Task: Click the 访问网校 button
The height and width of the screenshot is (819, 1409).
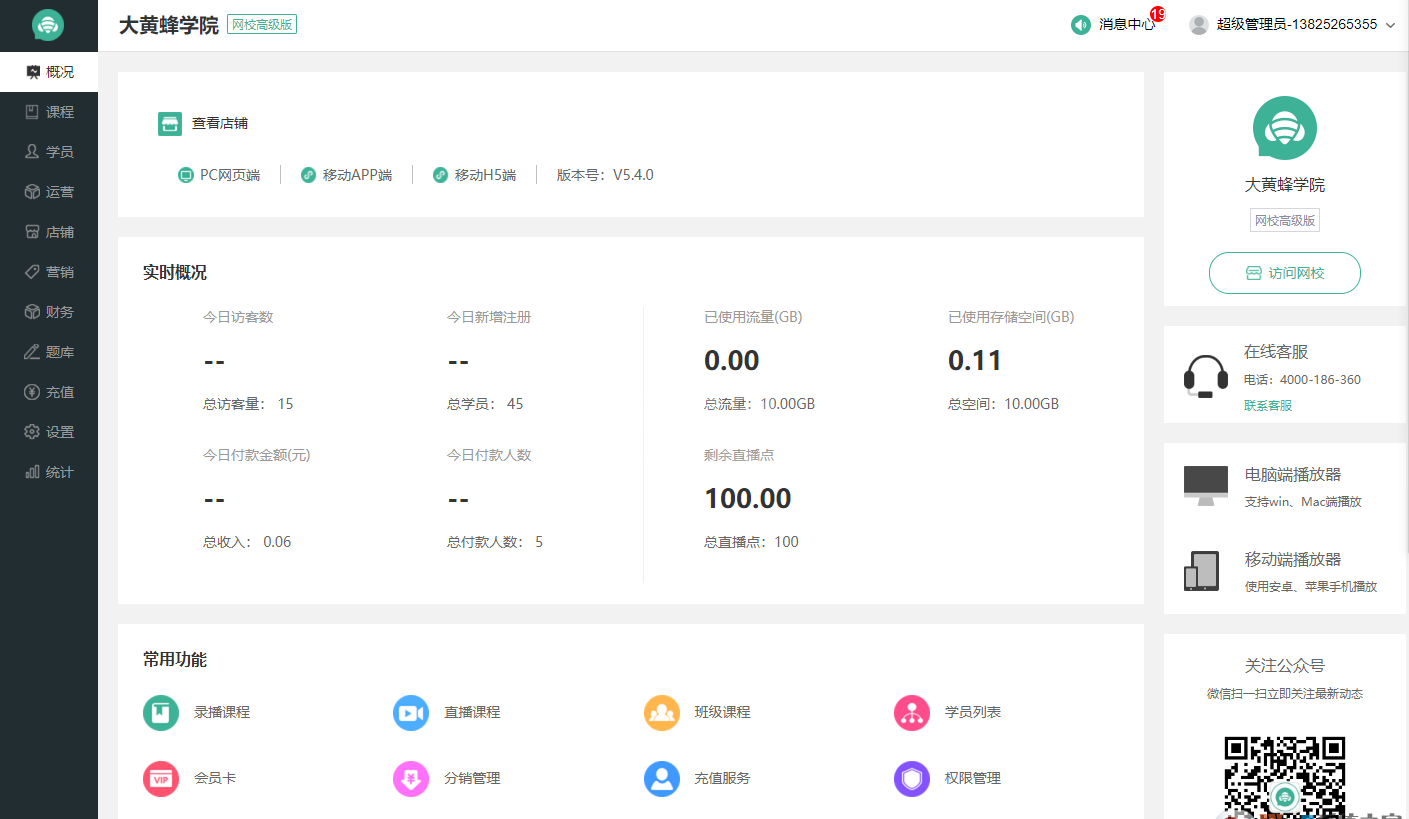Action: pos(1285,273)
